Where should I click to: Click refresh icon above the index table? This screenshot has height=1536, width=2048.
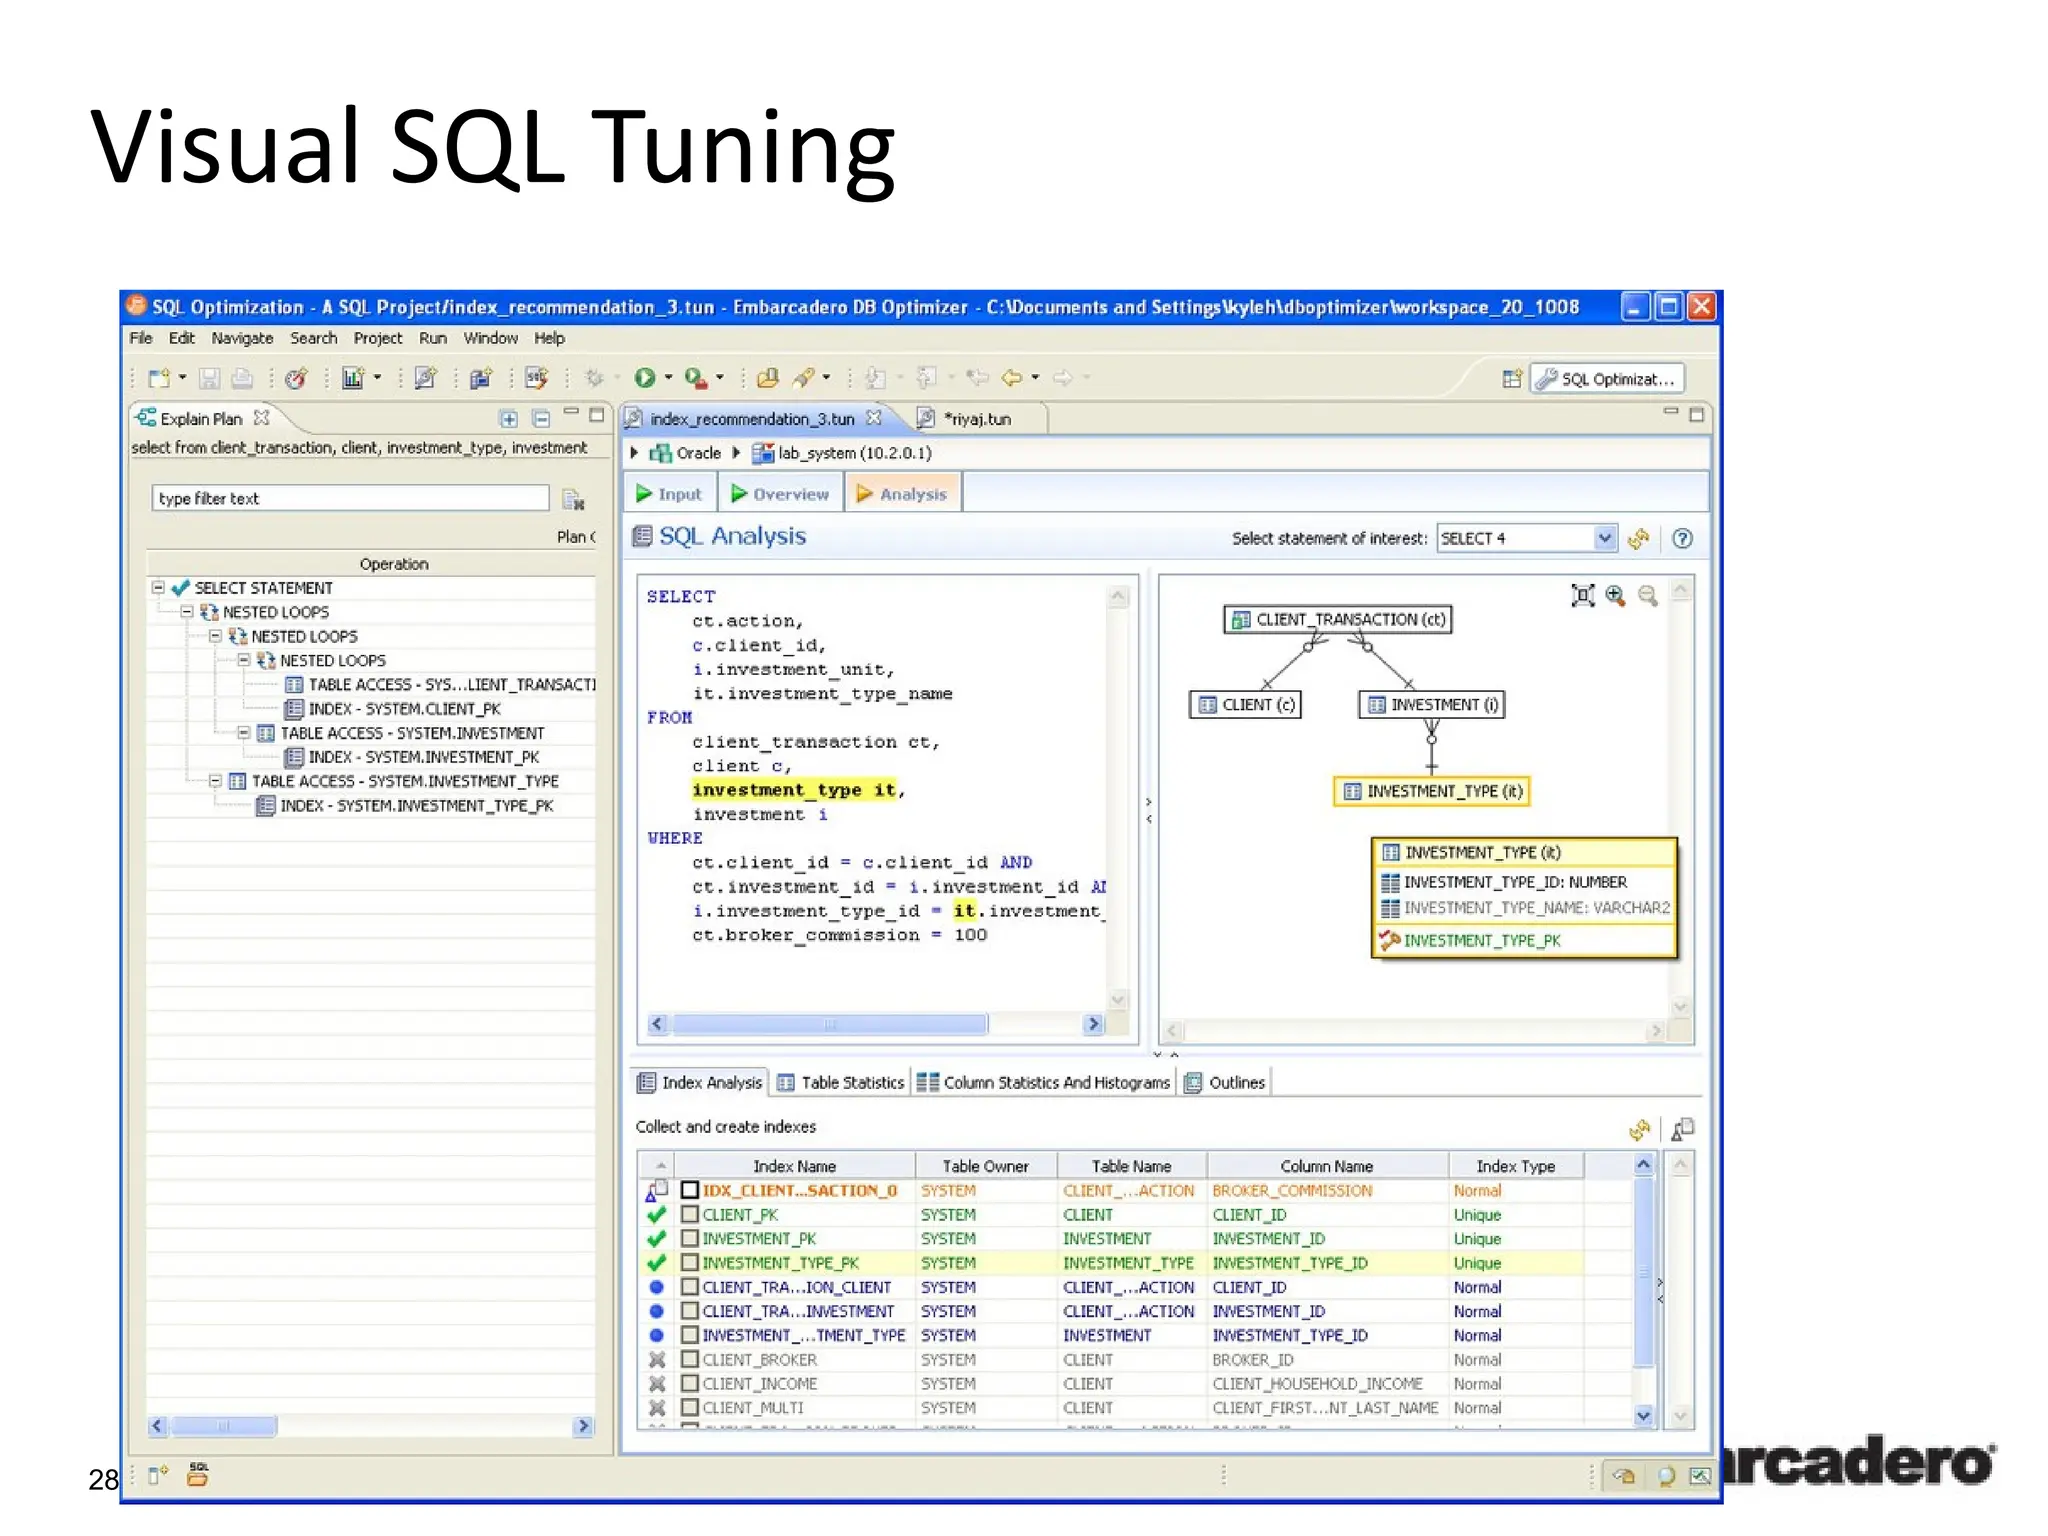pyautogui.click(x=1639, y=1130)
